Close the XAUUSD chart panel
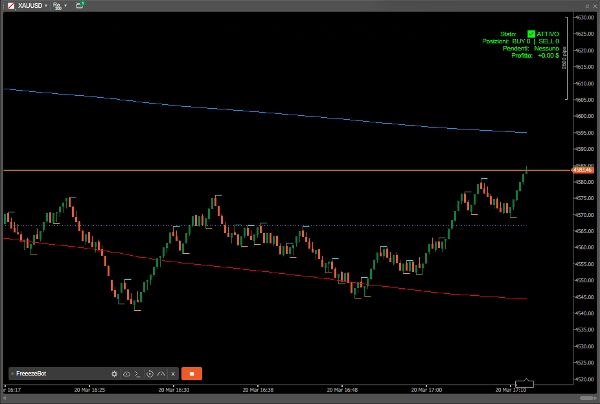 [x=594, y=6]
